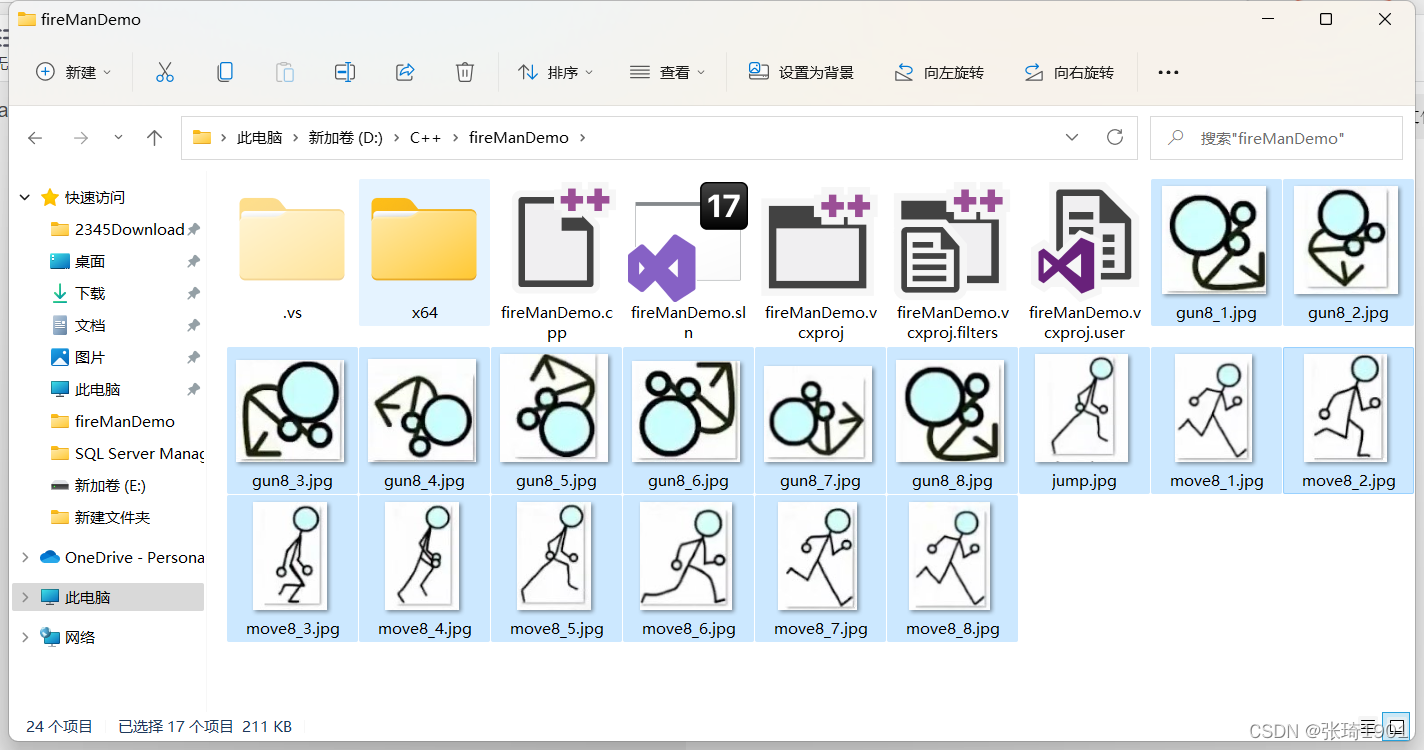This screenshot has height=750, width=1424.
Task: Select the fireManDemo.cpp file icon
Action: pos(557,239)
